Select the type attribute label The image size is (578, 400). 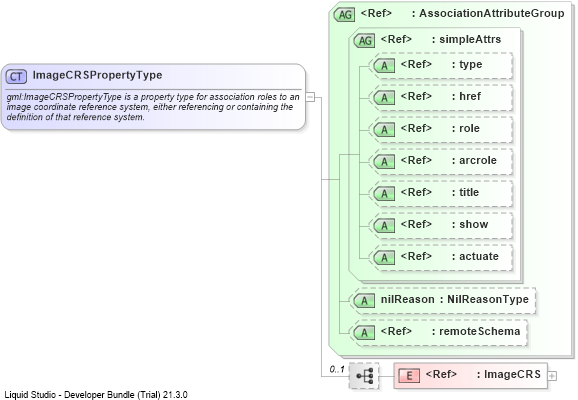coord(470,65)
